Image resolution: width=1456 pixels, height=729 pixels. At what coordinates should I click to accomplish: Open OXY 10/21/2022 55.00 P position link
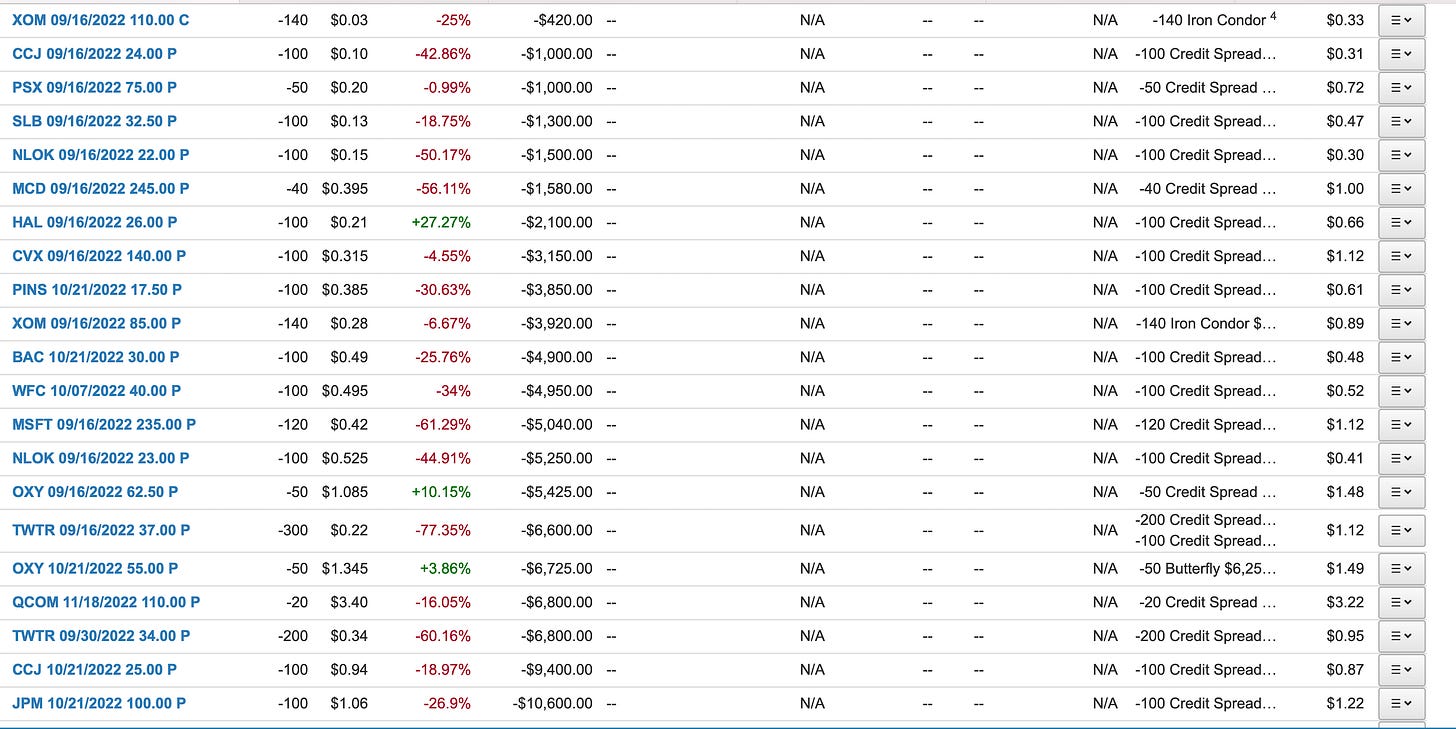pyautogui.click(x=95, y=568)
